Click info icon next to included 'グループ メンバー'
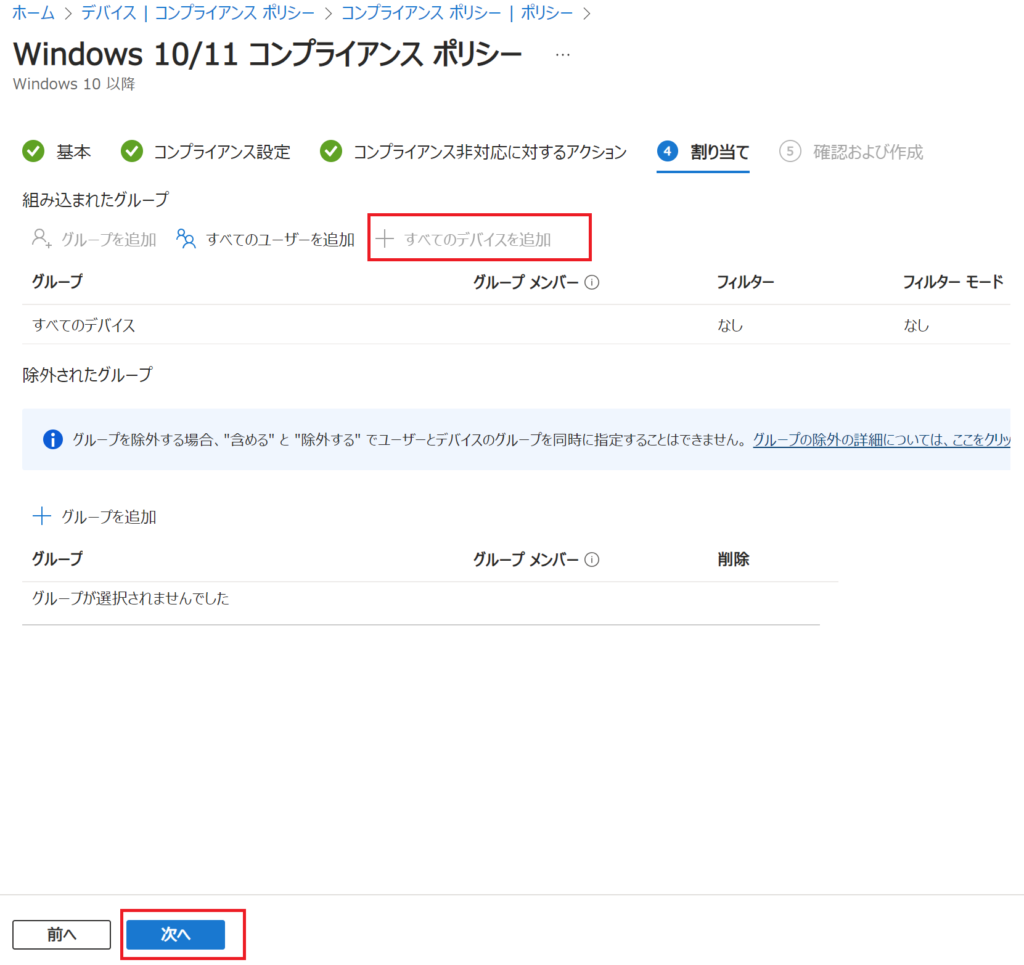 point(591,283)
